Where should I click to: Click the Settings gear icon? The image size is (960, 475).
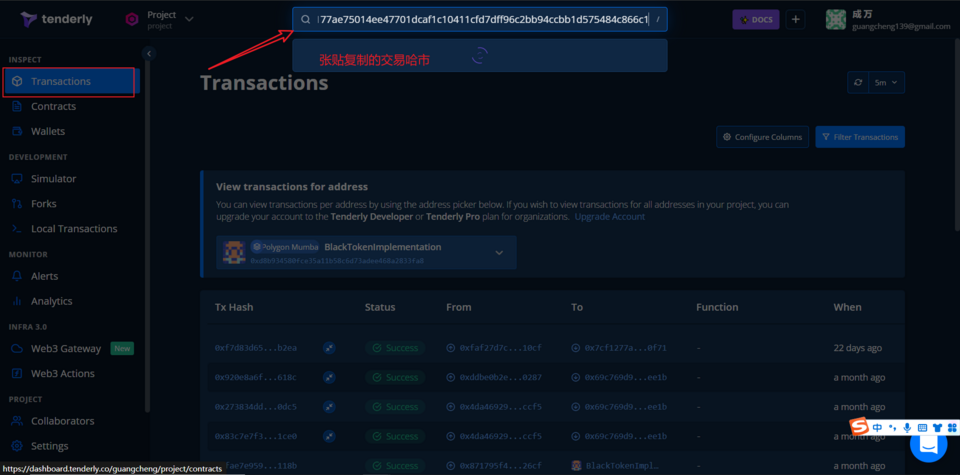point(17,446)
